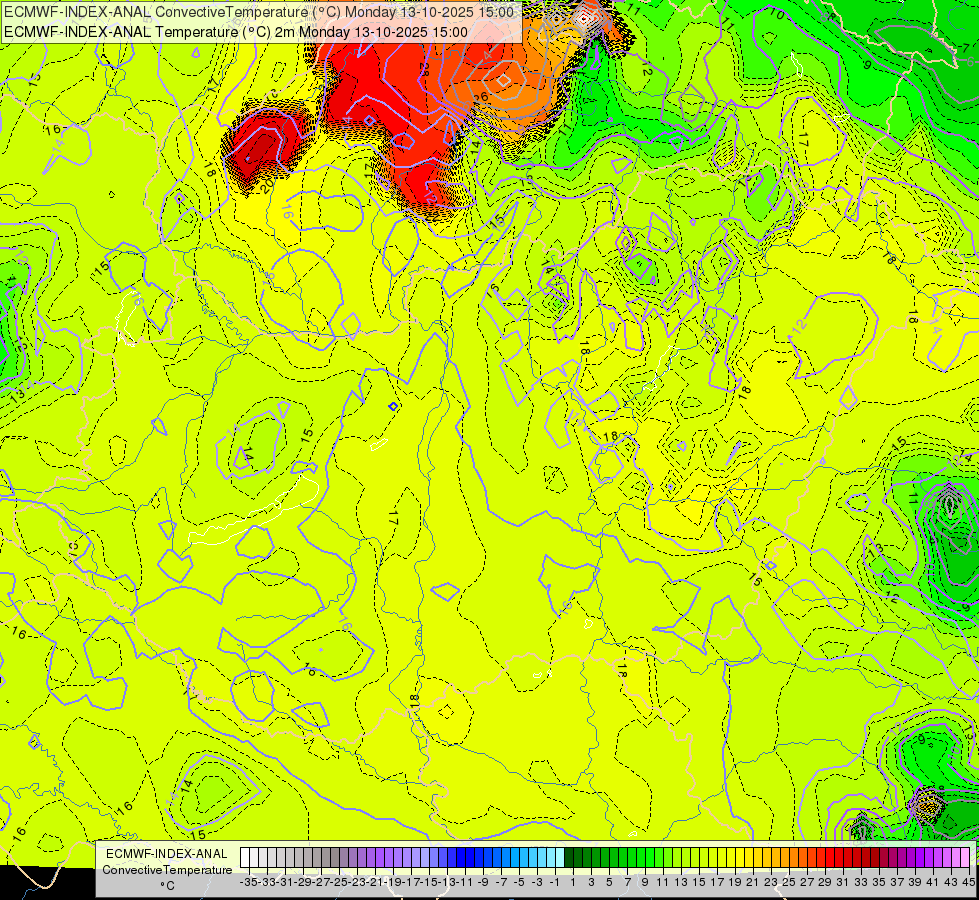Click the '-35' legend tick label
The image size is (979, 900).
coord(248,882)
